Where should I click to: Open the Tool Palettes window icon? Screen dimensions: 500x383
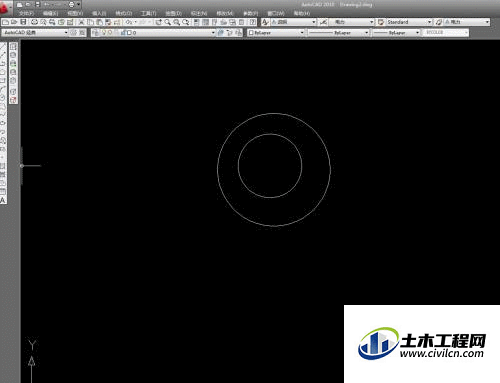pyautogui.click(x=214, y=22)
